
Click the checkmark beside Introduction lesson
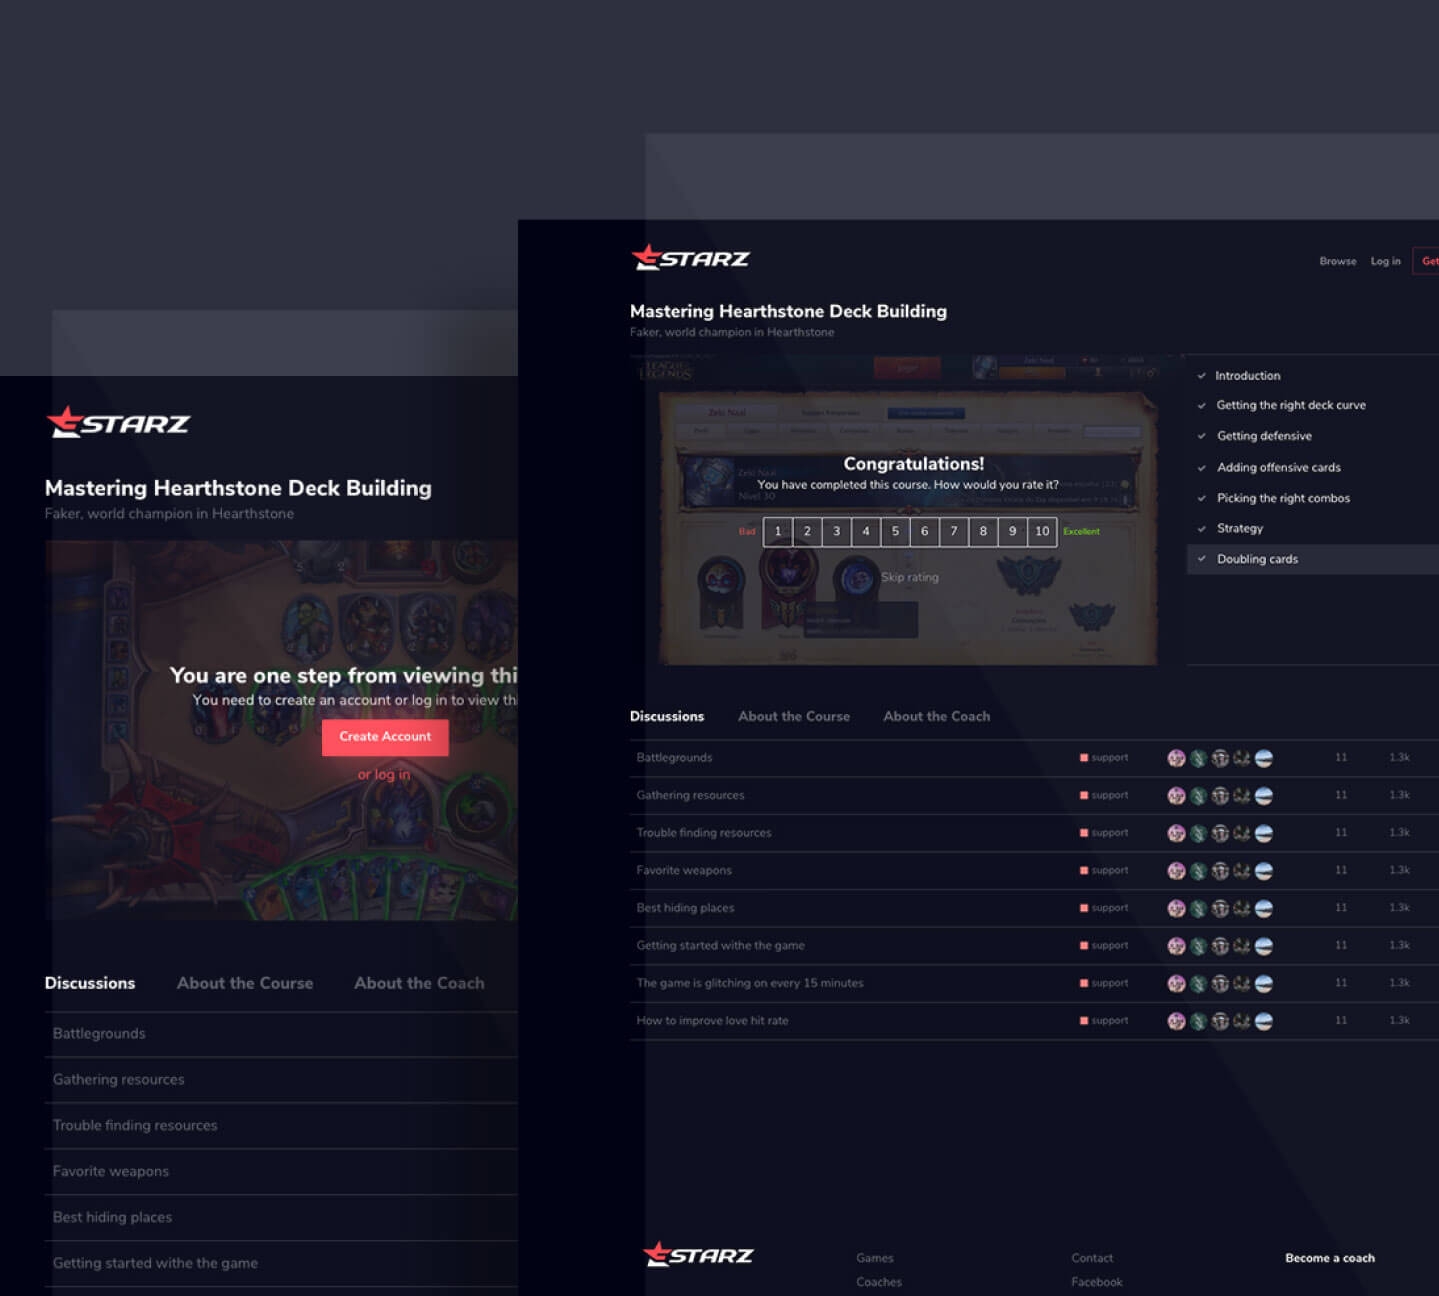1201,376
